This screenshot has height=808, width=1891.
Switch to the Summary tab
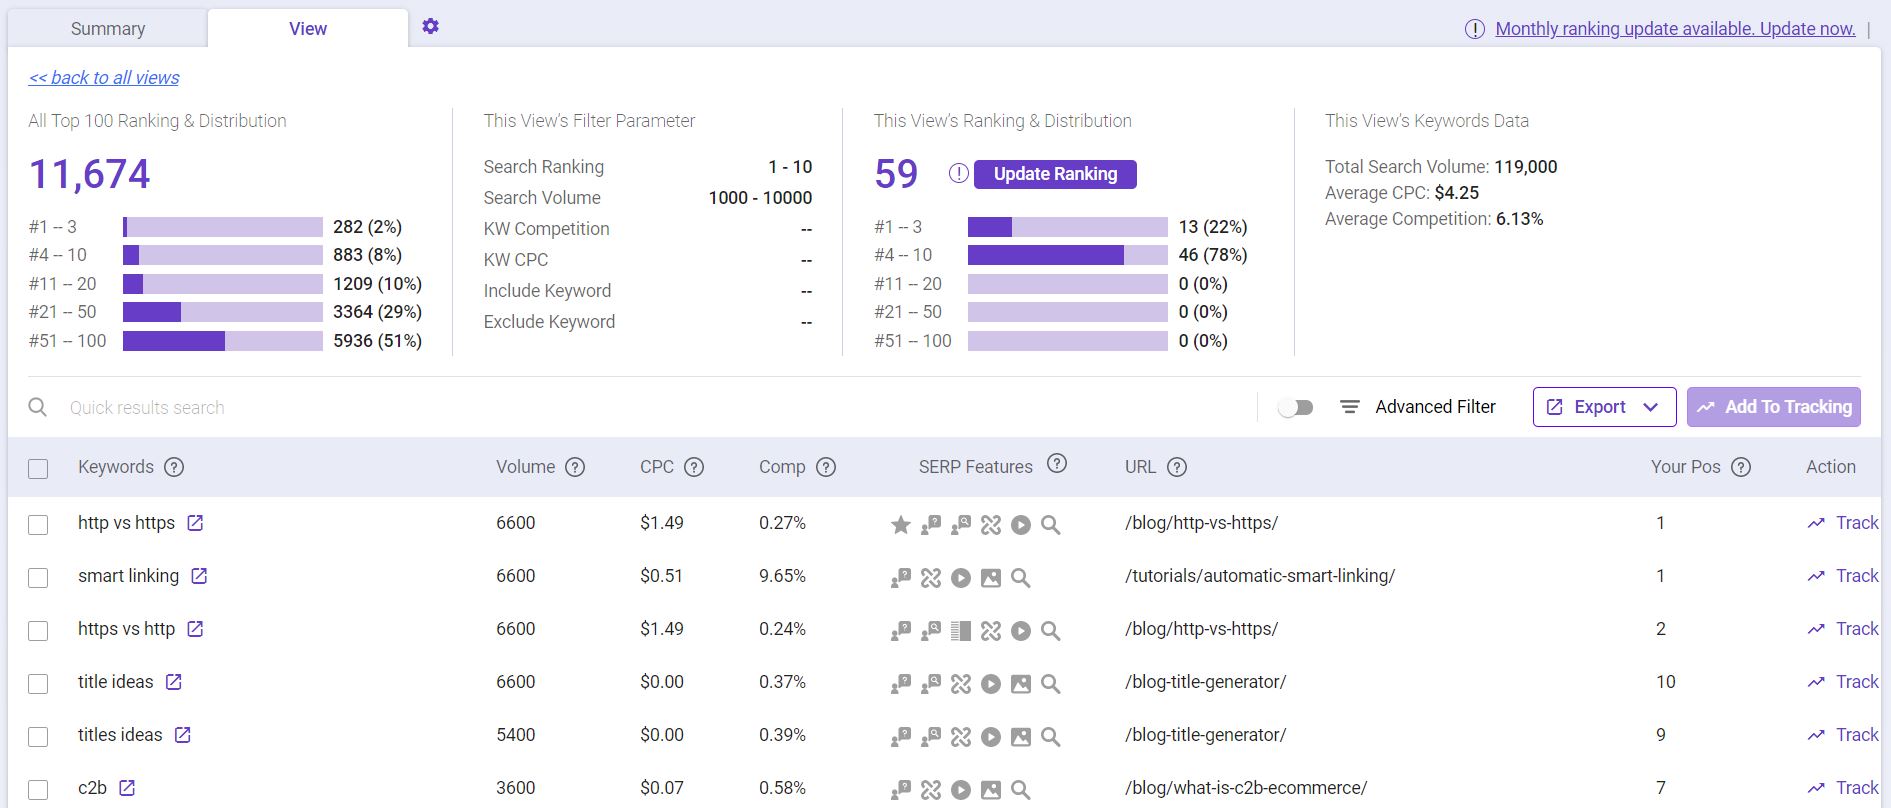[x=108, y=29]
